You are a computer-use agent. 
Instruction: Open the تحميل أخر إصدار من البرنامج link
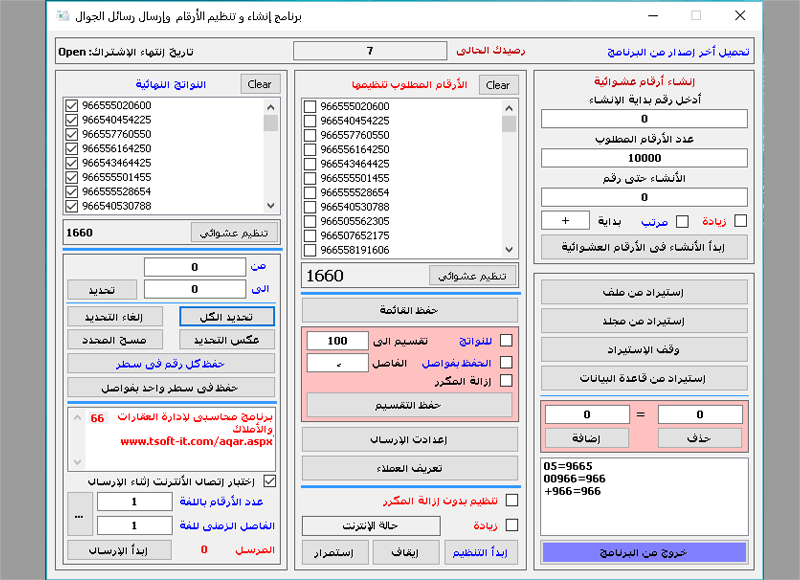678,52
